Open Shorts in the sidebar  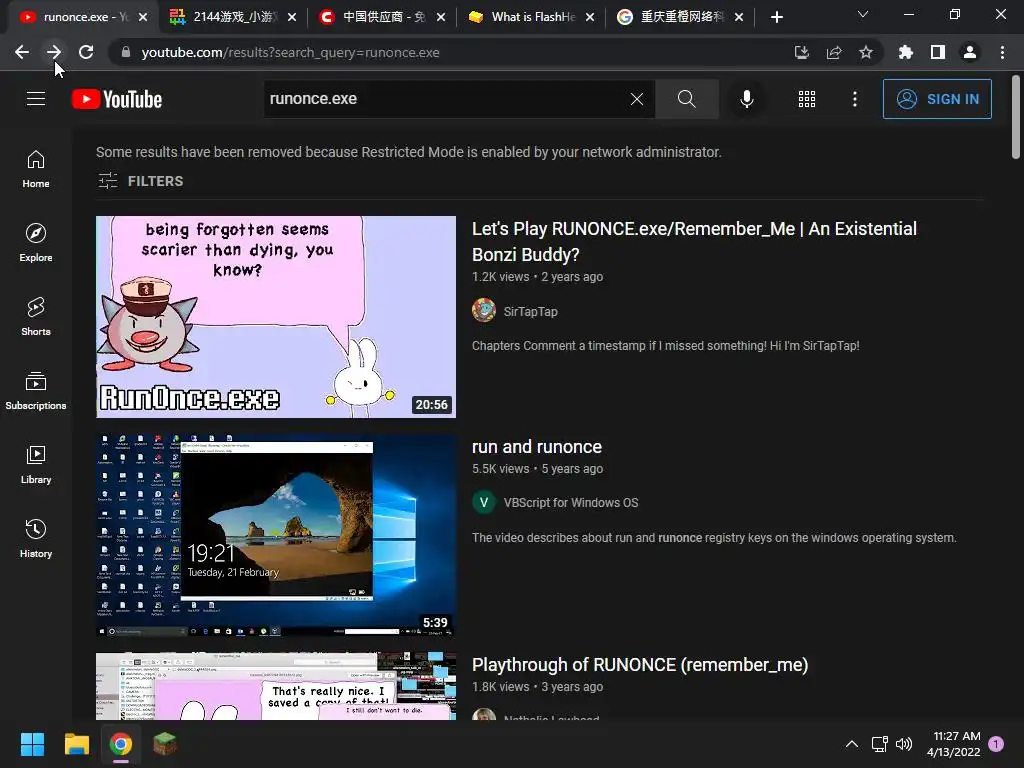36,317
